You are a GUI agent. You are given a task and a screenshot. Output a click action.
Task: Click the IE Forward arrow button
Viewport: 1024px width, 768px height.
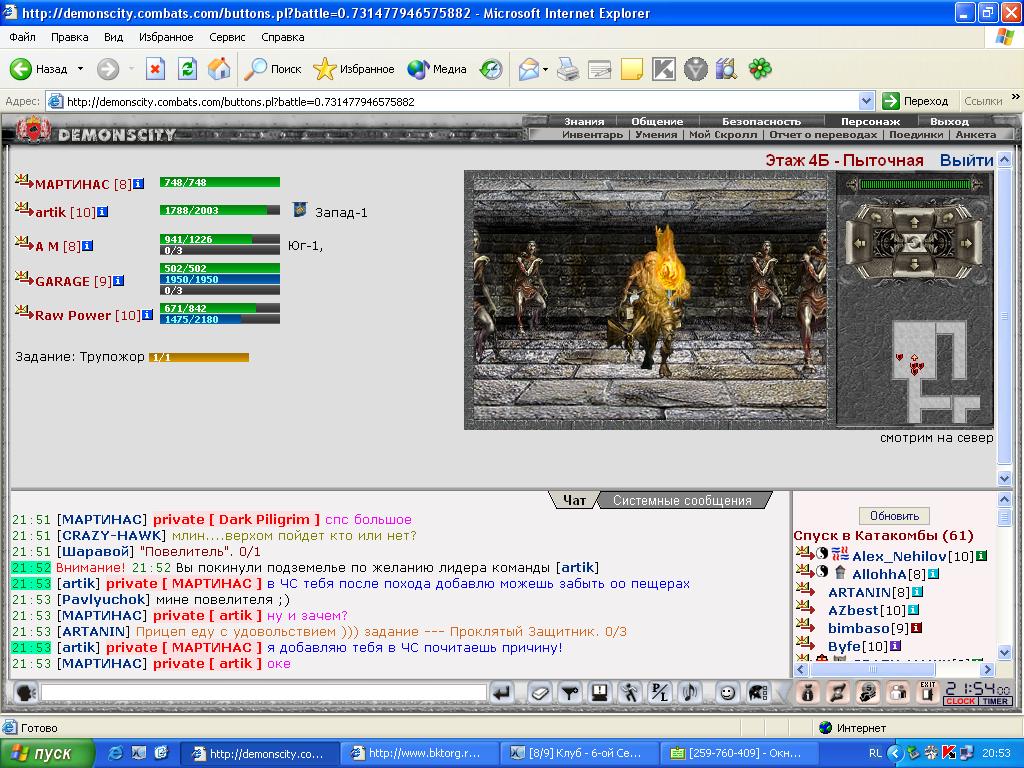(108, 69)
